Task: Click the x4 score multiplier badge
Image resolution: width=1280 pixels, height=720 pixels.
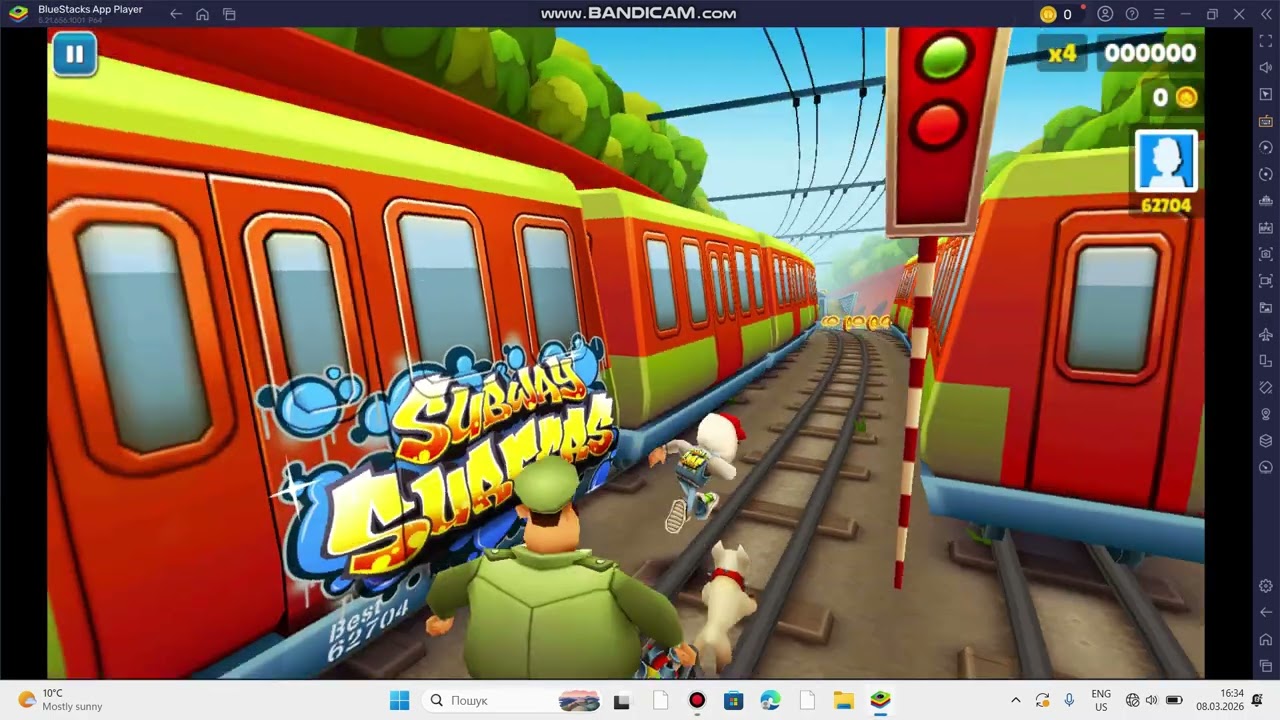Action: point(1062,53)
